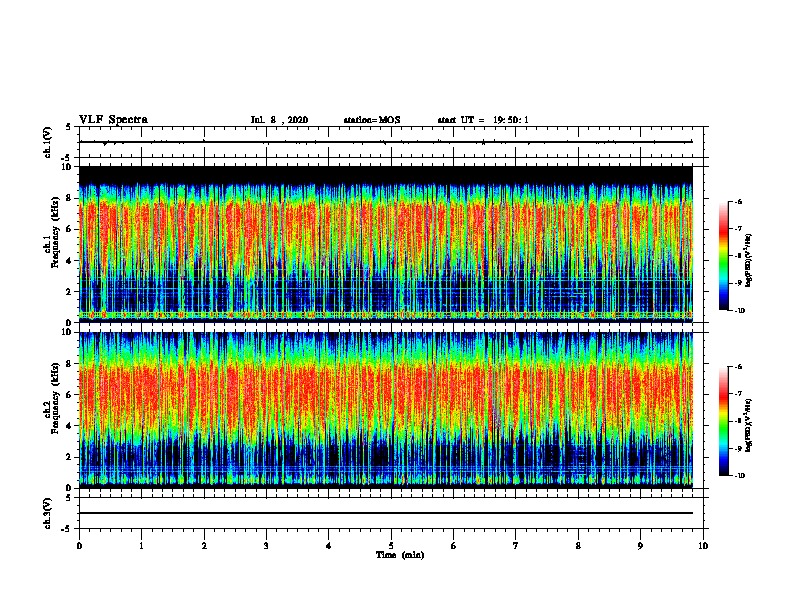Screen dimensions: 792x612
Task: Click the "-6" tick on ch.2 colorbar
Action: 738,367
